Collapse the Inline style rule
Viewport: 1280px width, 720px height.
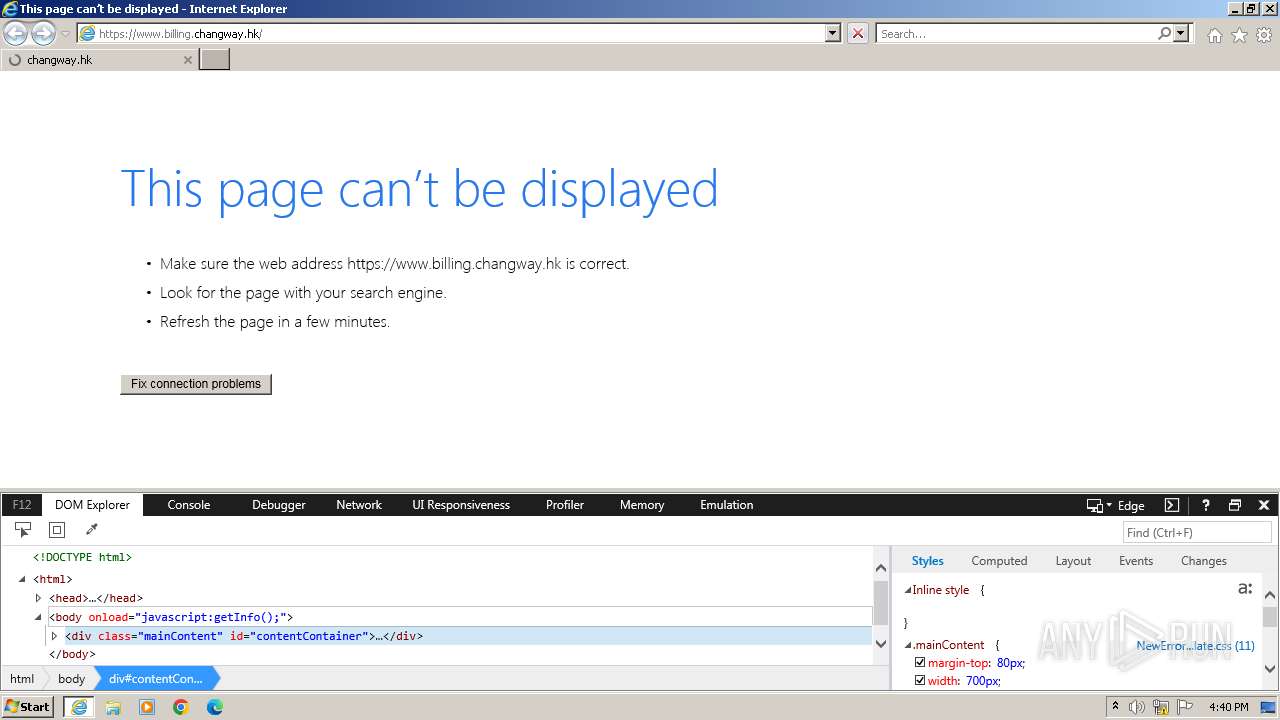(908, 590)
